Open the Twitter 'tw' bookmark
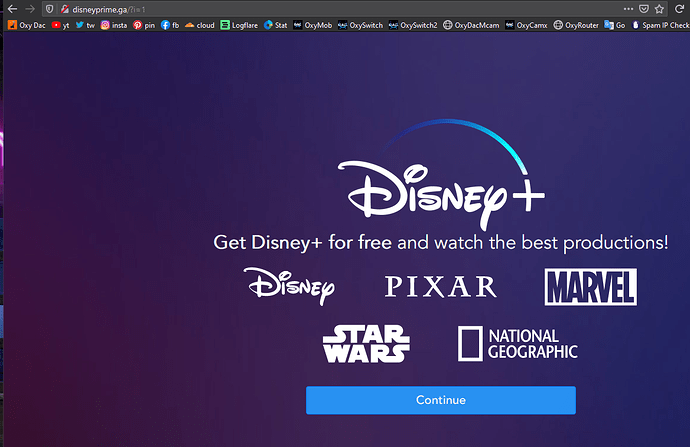 click(x=85, y=25)
